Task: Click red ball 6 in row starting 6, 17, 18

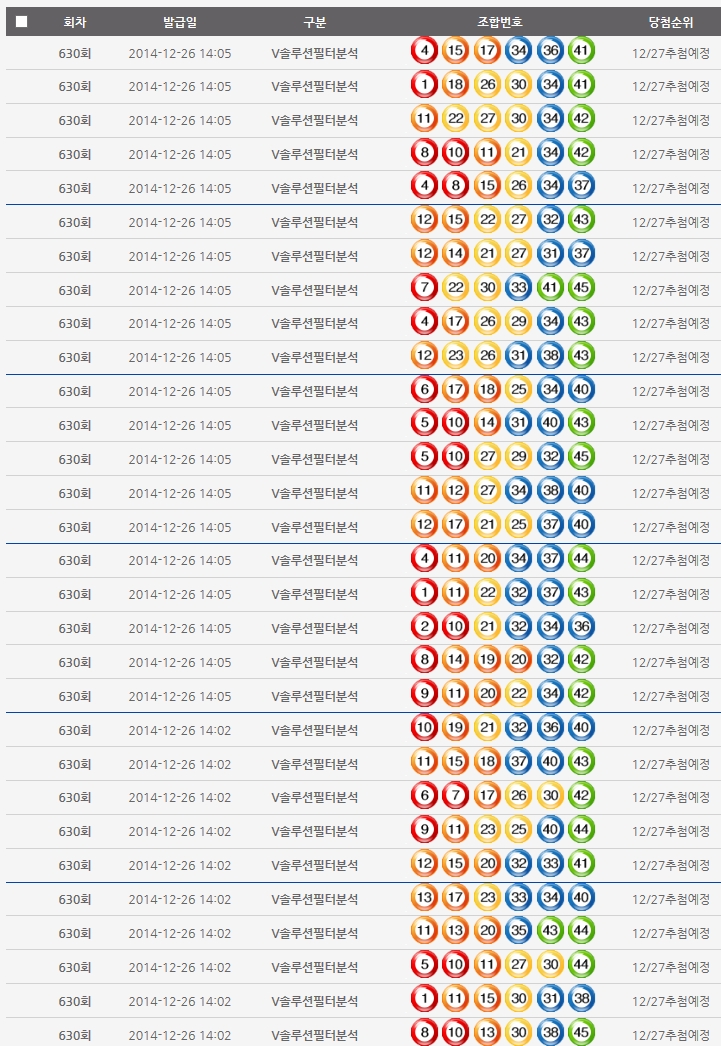Action: pyautogui.click(x=425, y=390)
